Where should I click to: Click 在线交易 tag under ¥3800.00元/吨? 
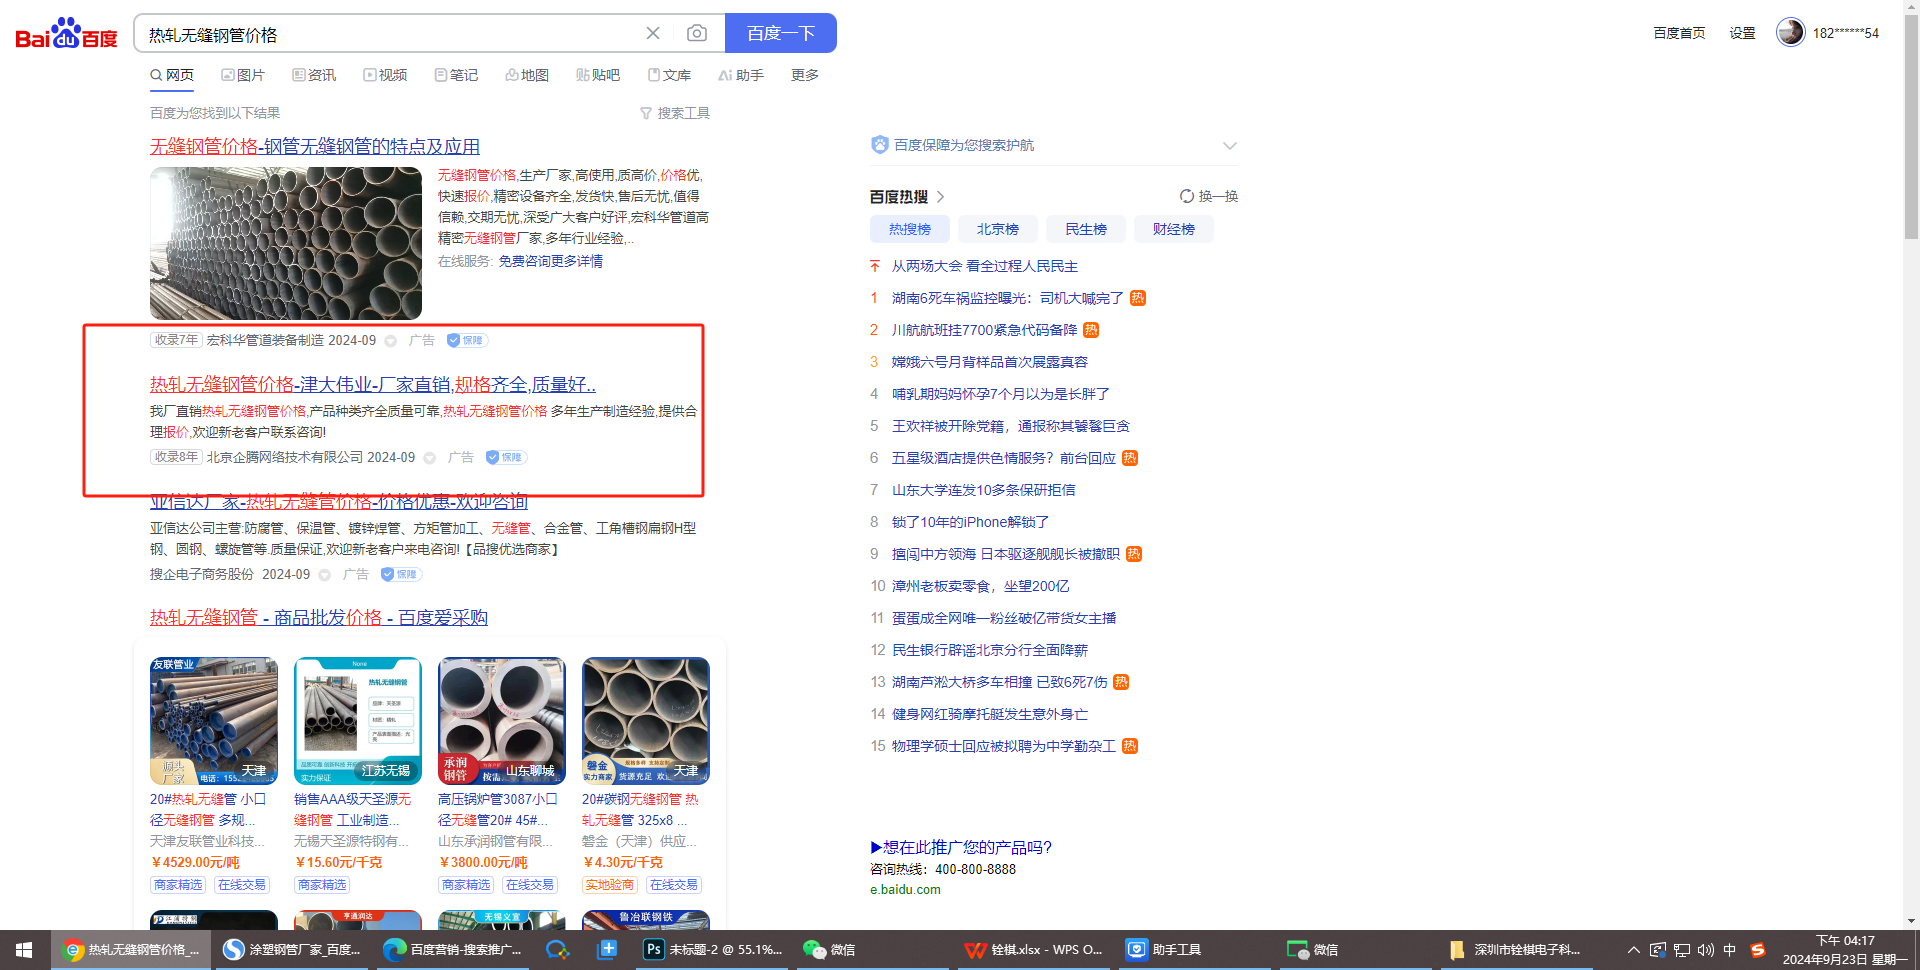(x=530, y=885)
